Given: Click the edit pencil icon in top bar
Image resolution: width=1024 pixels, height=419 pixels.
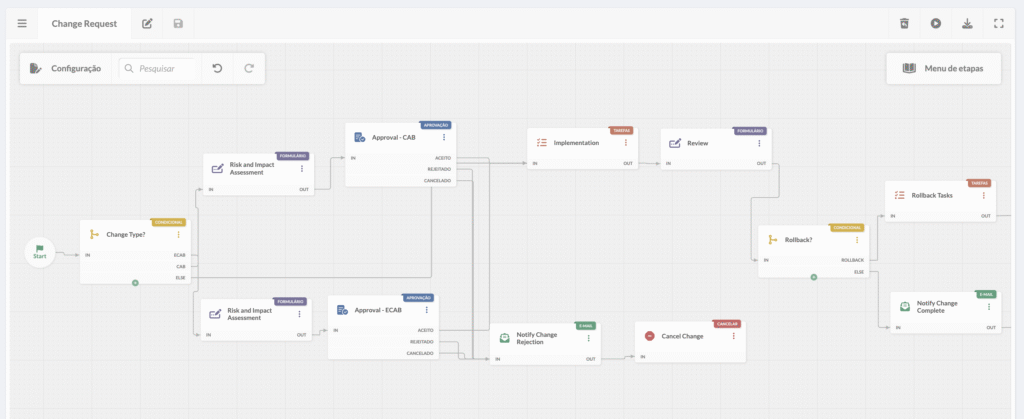Looking at the screenshot, I should (x=147, y=23).
